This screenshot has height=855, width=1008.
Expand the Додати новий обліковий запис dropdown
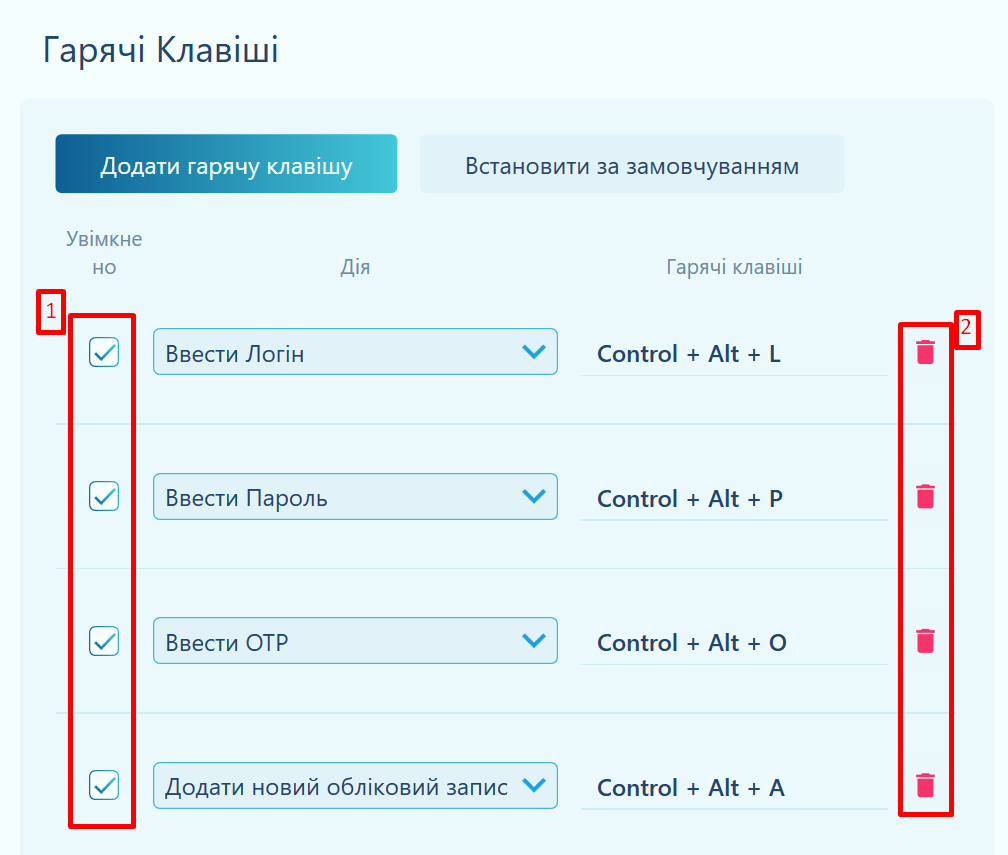coord(355,786)
